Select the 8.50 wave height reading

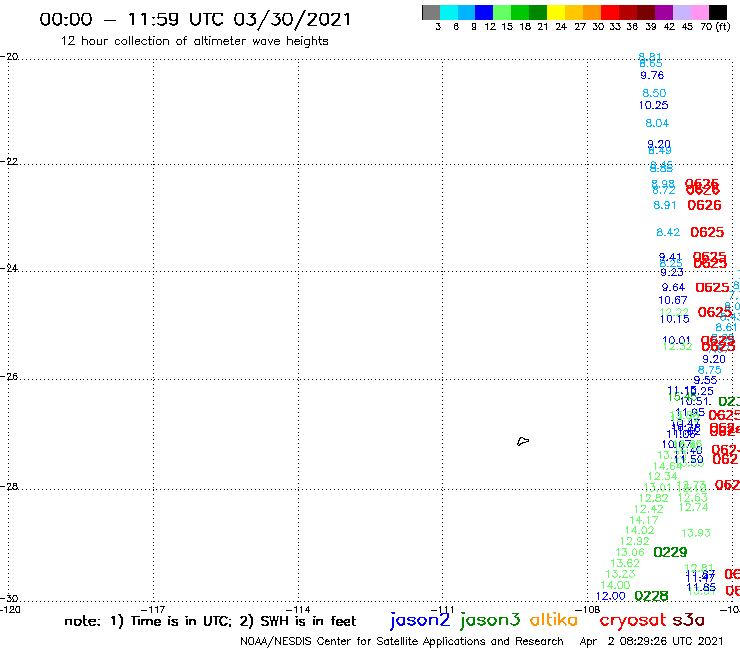[654, 93]
